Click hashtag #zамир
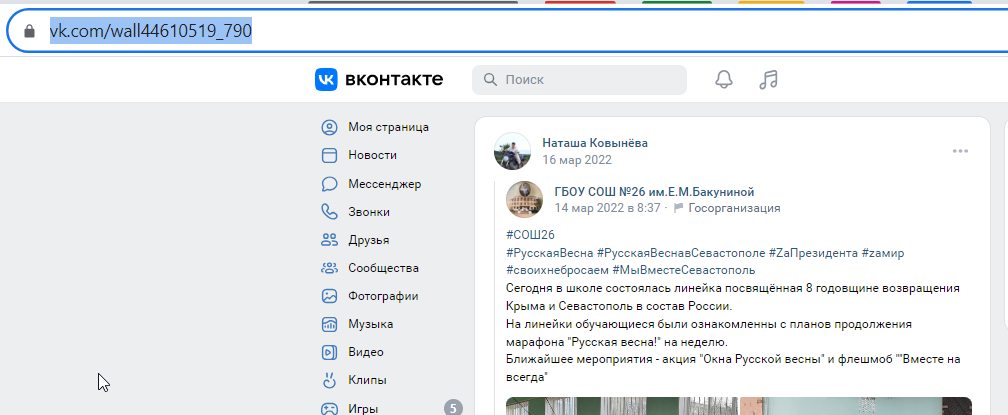This screenshot has width=1008, height=415. pos(883,253)
